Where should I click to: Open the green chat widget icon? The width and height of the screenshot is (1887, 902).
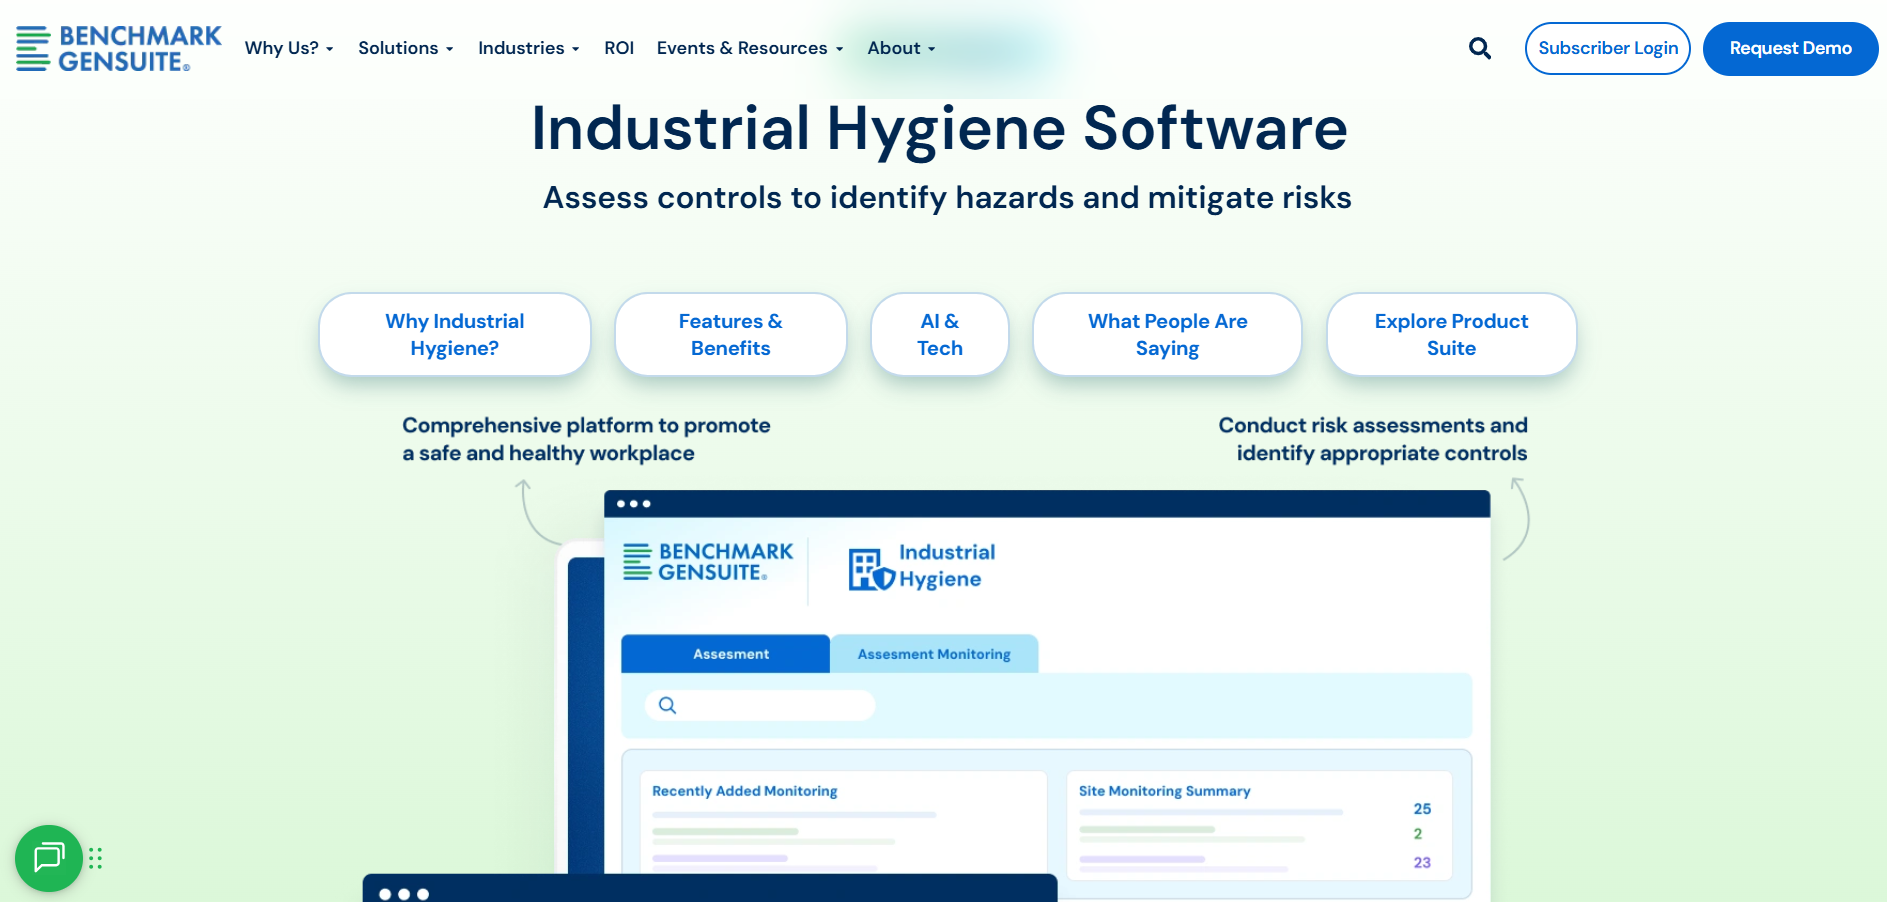(x=49, y=858)
